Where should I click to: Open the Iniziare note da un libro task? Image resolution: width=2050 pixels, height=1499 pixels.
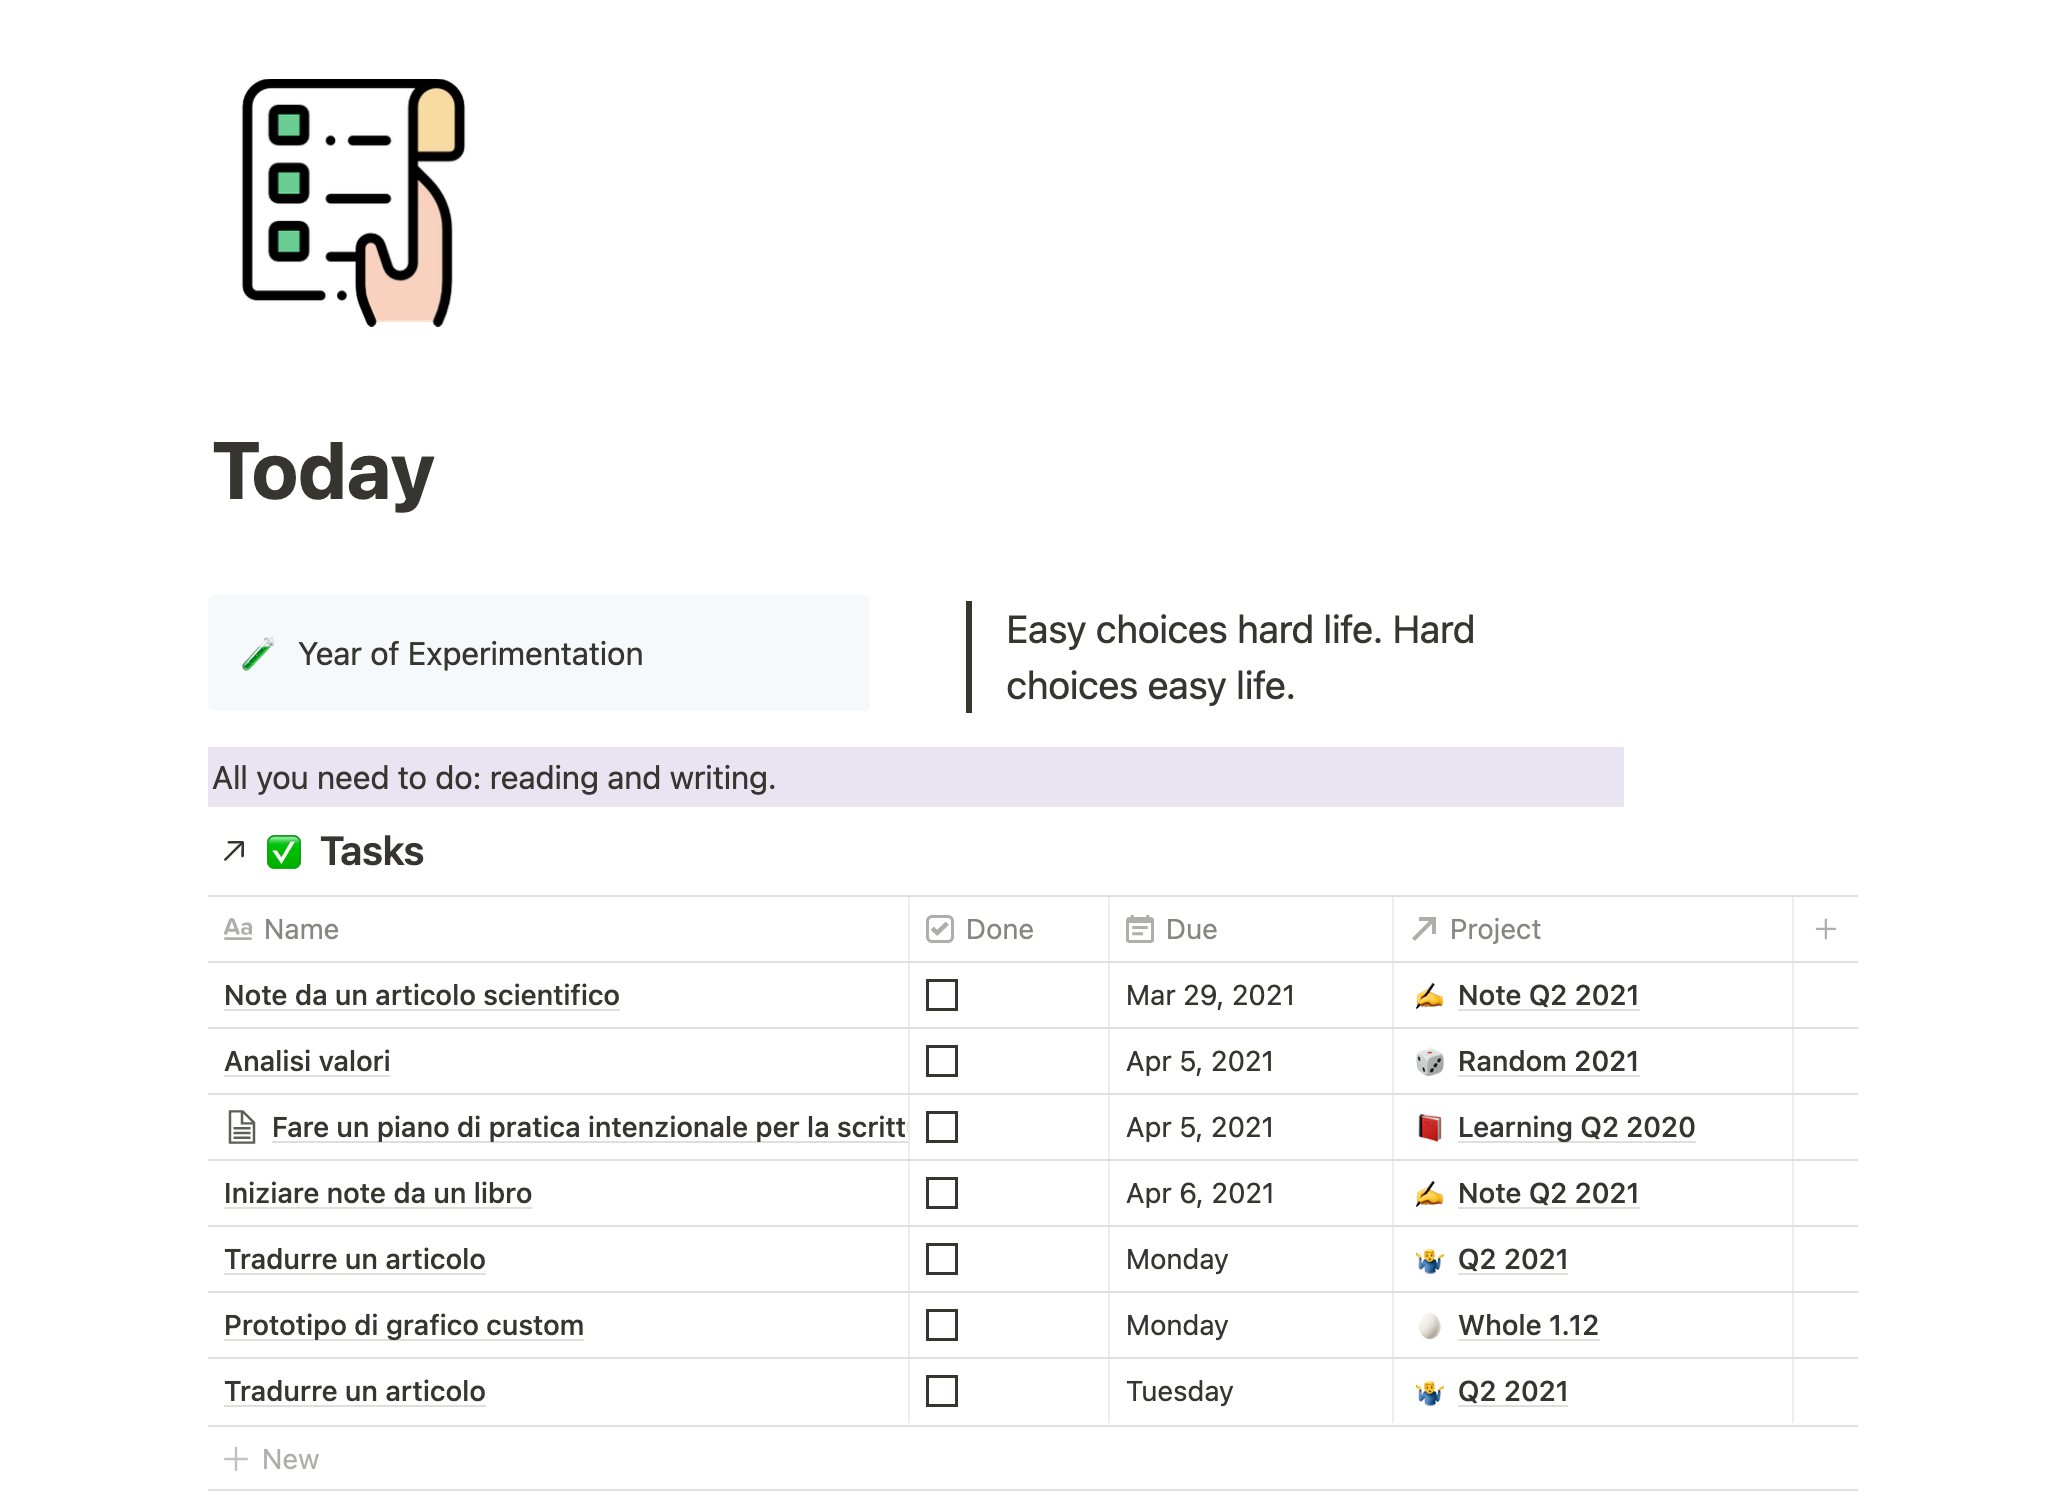coord(378,1193)
